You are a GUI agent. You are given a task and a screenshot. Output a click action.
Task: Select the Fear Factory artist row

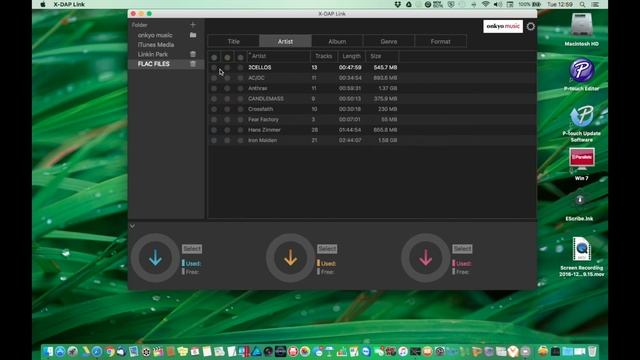[371, 120]
